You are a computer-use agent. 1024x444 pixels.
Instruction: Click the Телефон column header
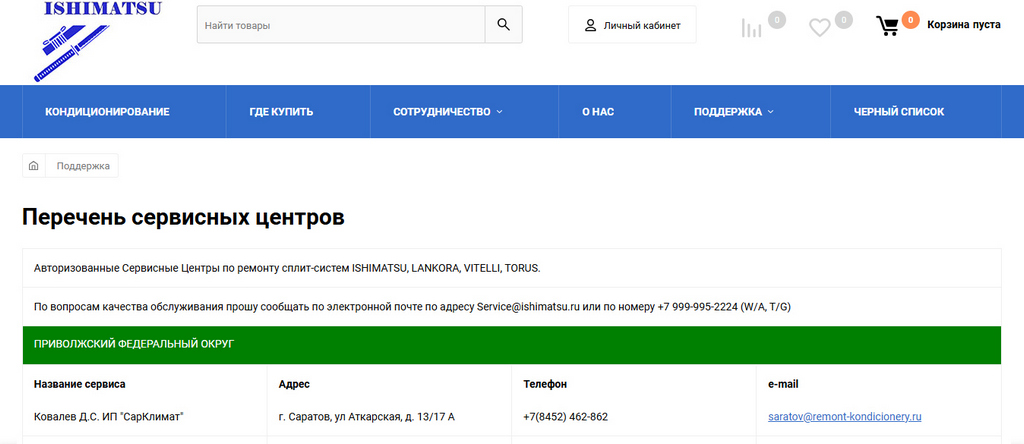pyautogui.click(x=545, y=384)
